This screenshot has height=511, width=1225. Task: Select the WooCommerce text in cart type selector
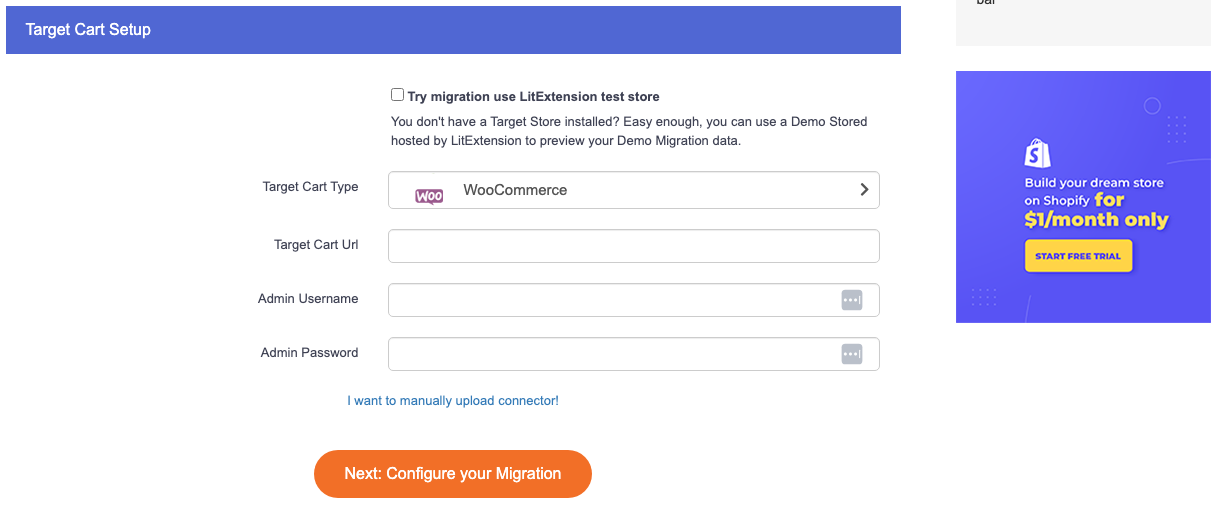[x=515, y=190]
